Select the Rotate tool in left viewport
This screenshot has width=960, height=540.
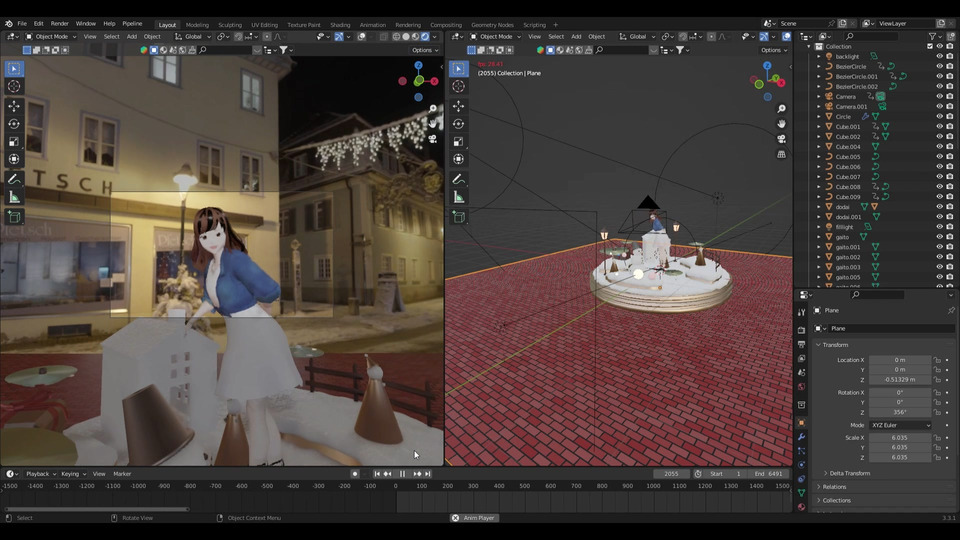pos(13,124)
